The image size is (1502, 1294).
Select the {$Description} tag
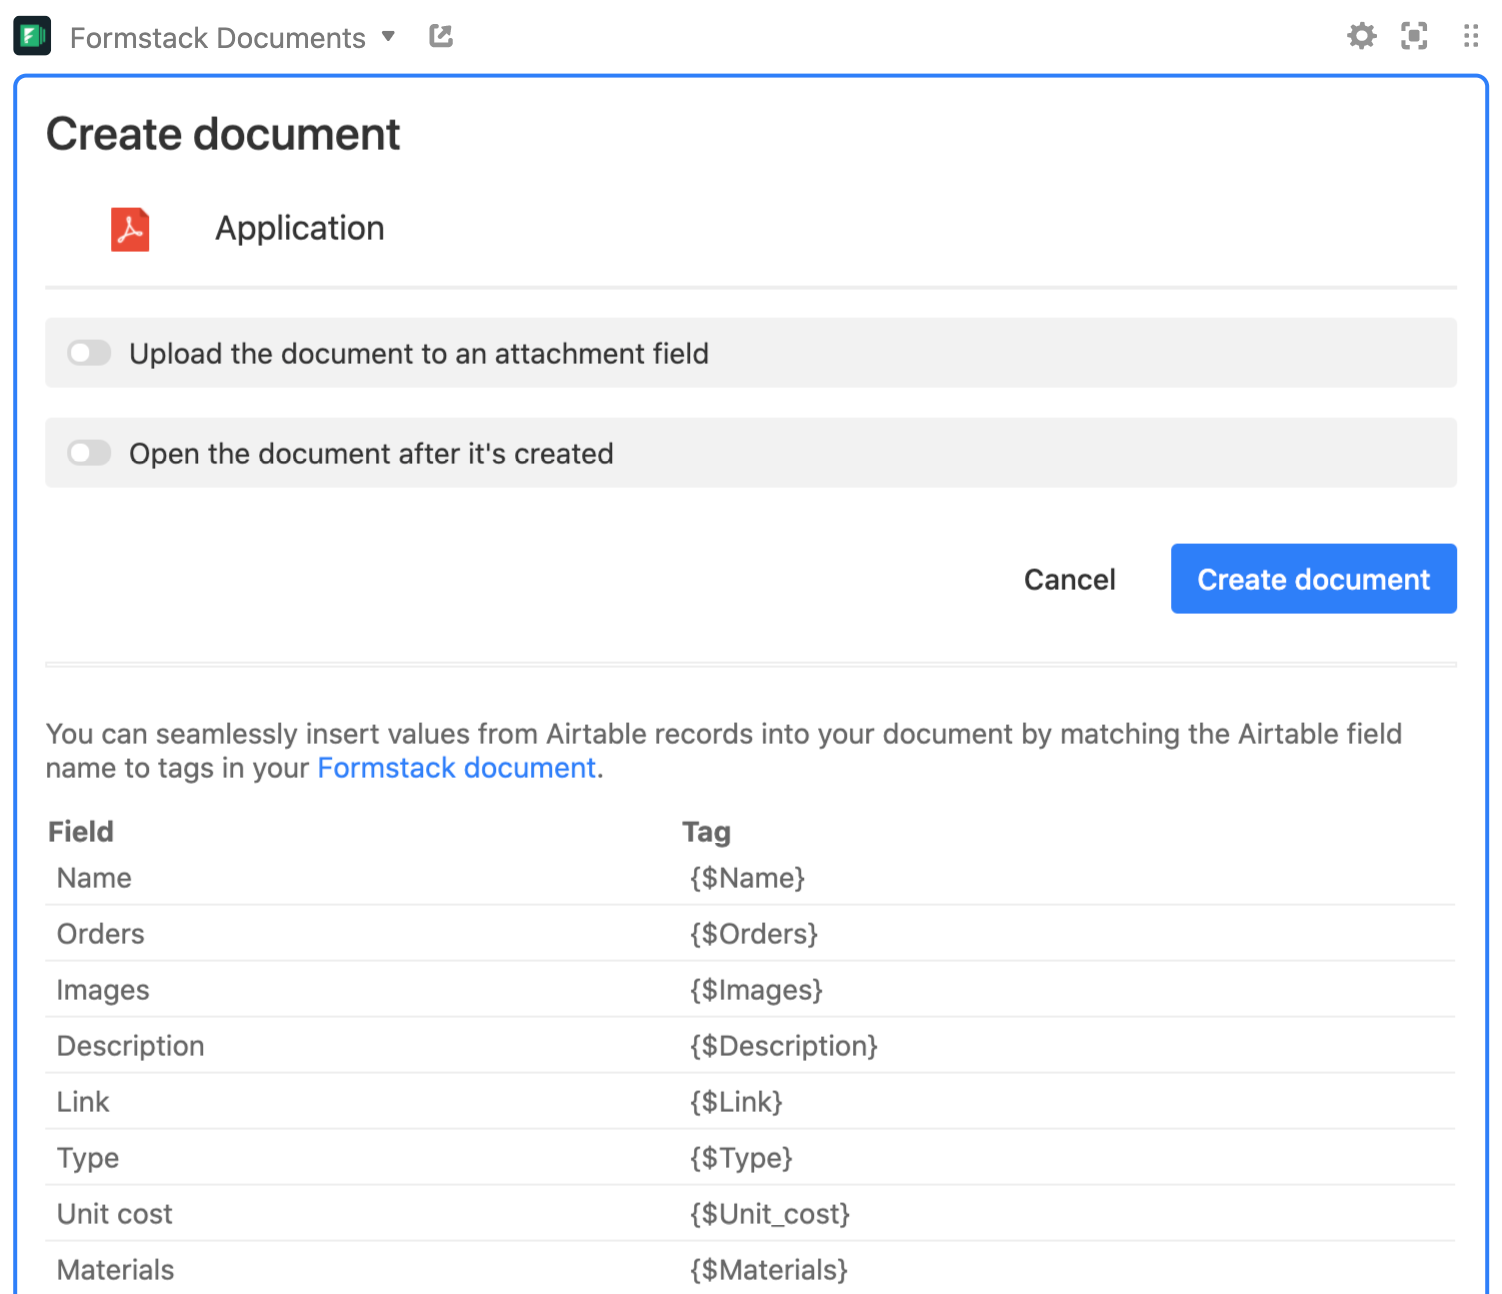[x=783, y=1046]
